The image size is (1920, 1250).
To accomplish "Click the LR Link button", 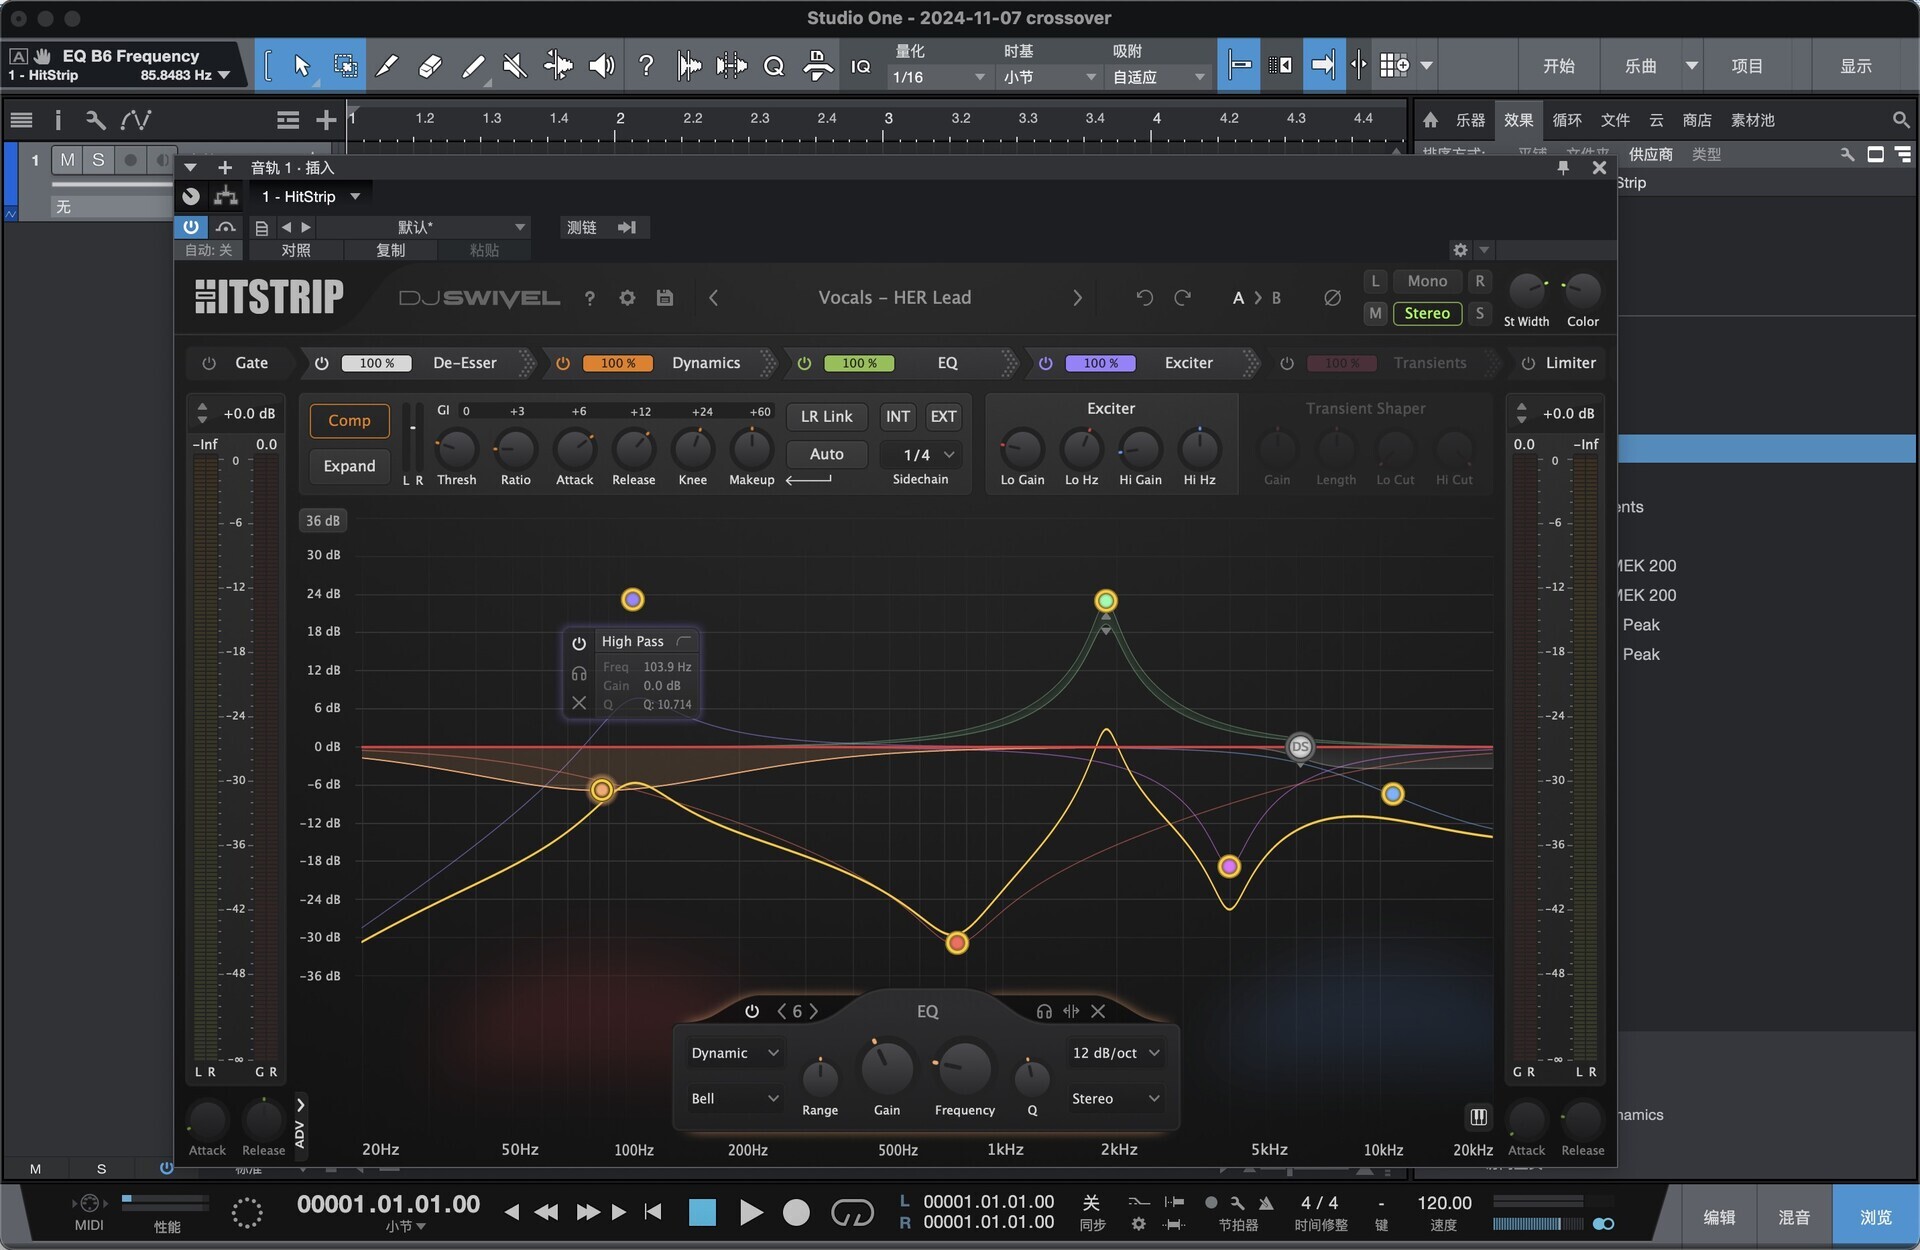I will point(827,416).
